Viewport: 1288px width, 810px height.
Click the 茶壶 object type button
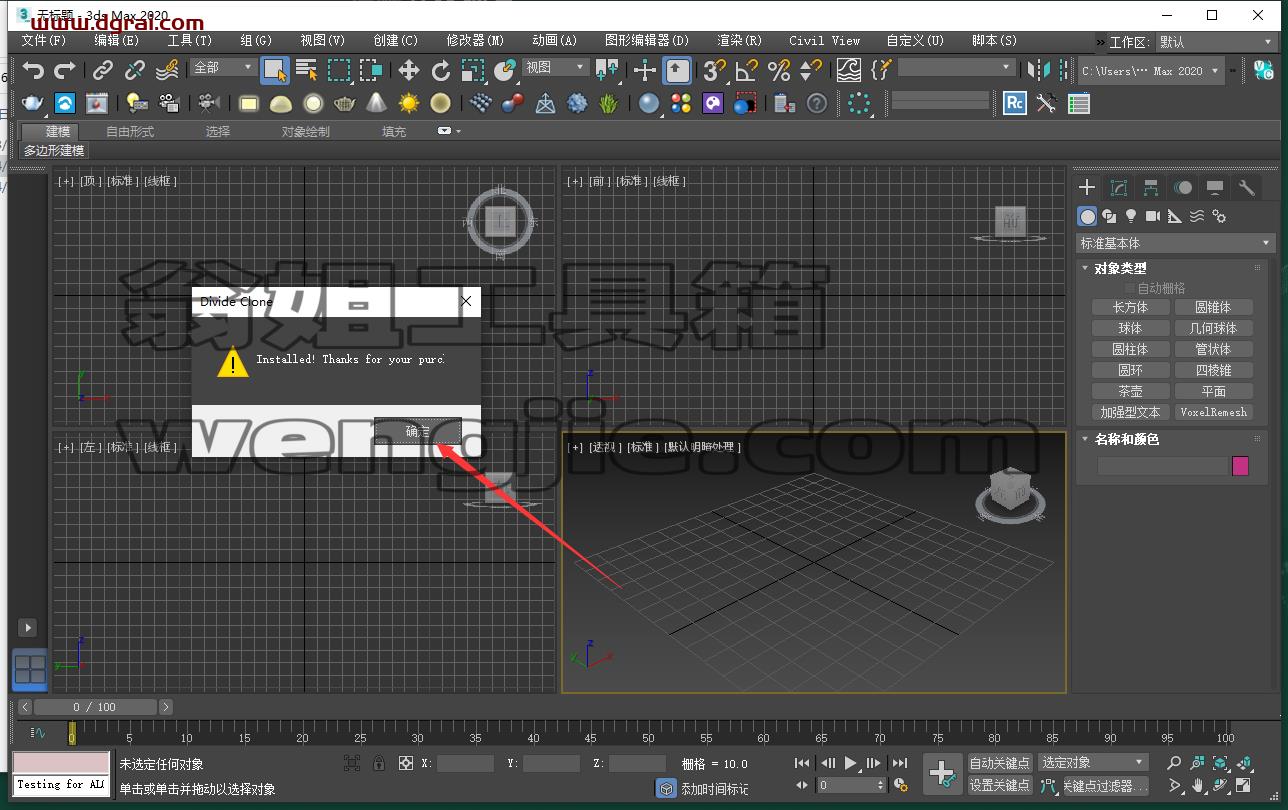point(1130,391)
